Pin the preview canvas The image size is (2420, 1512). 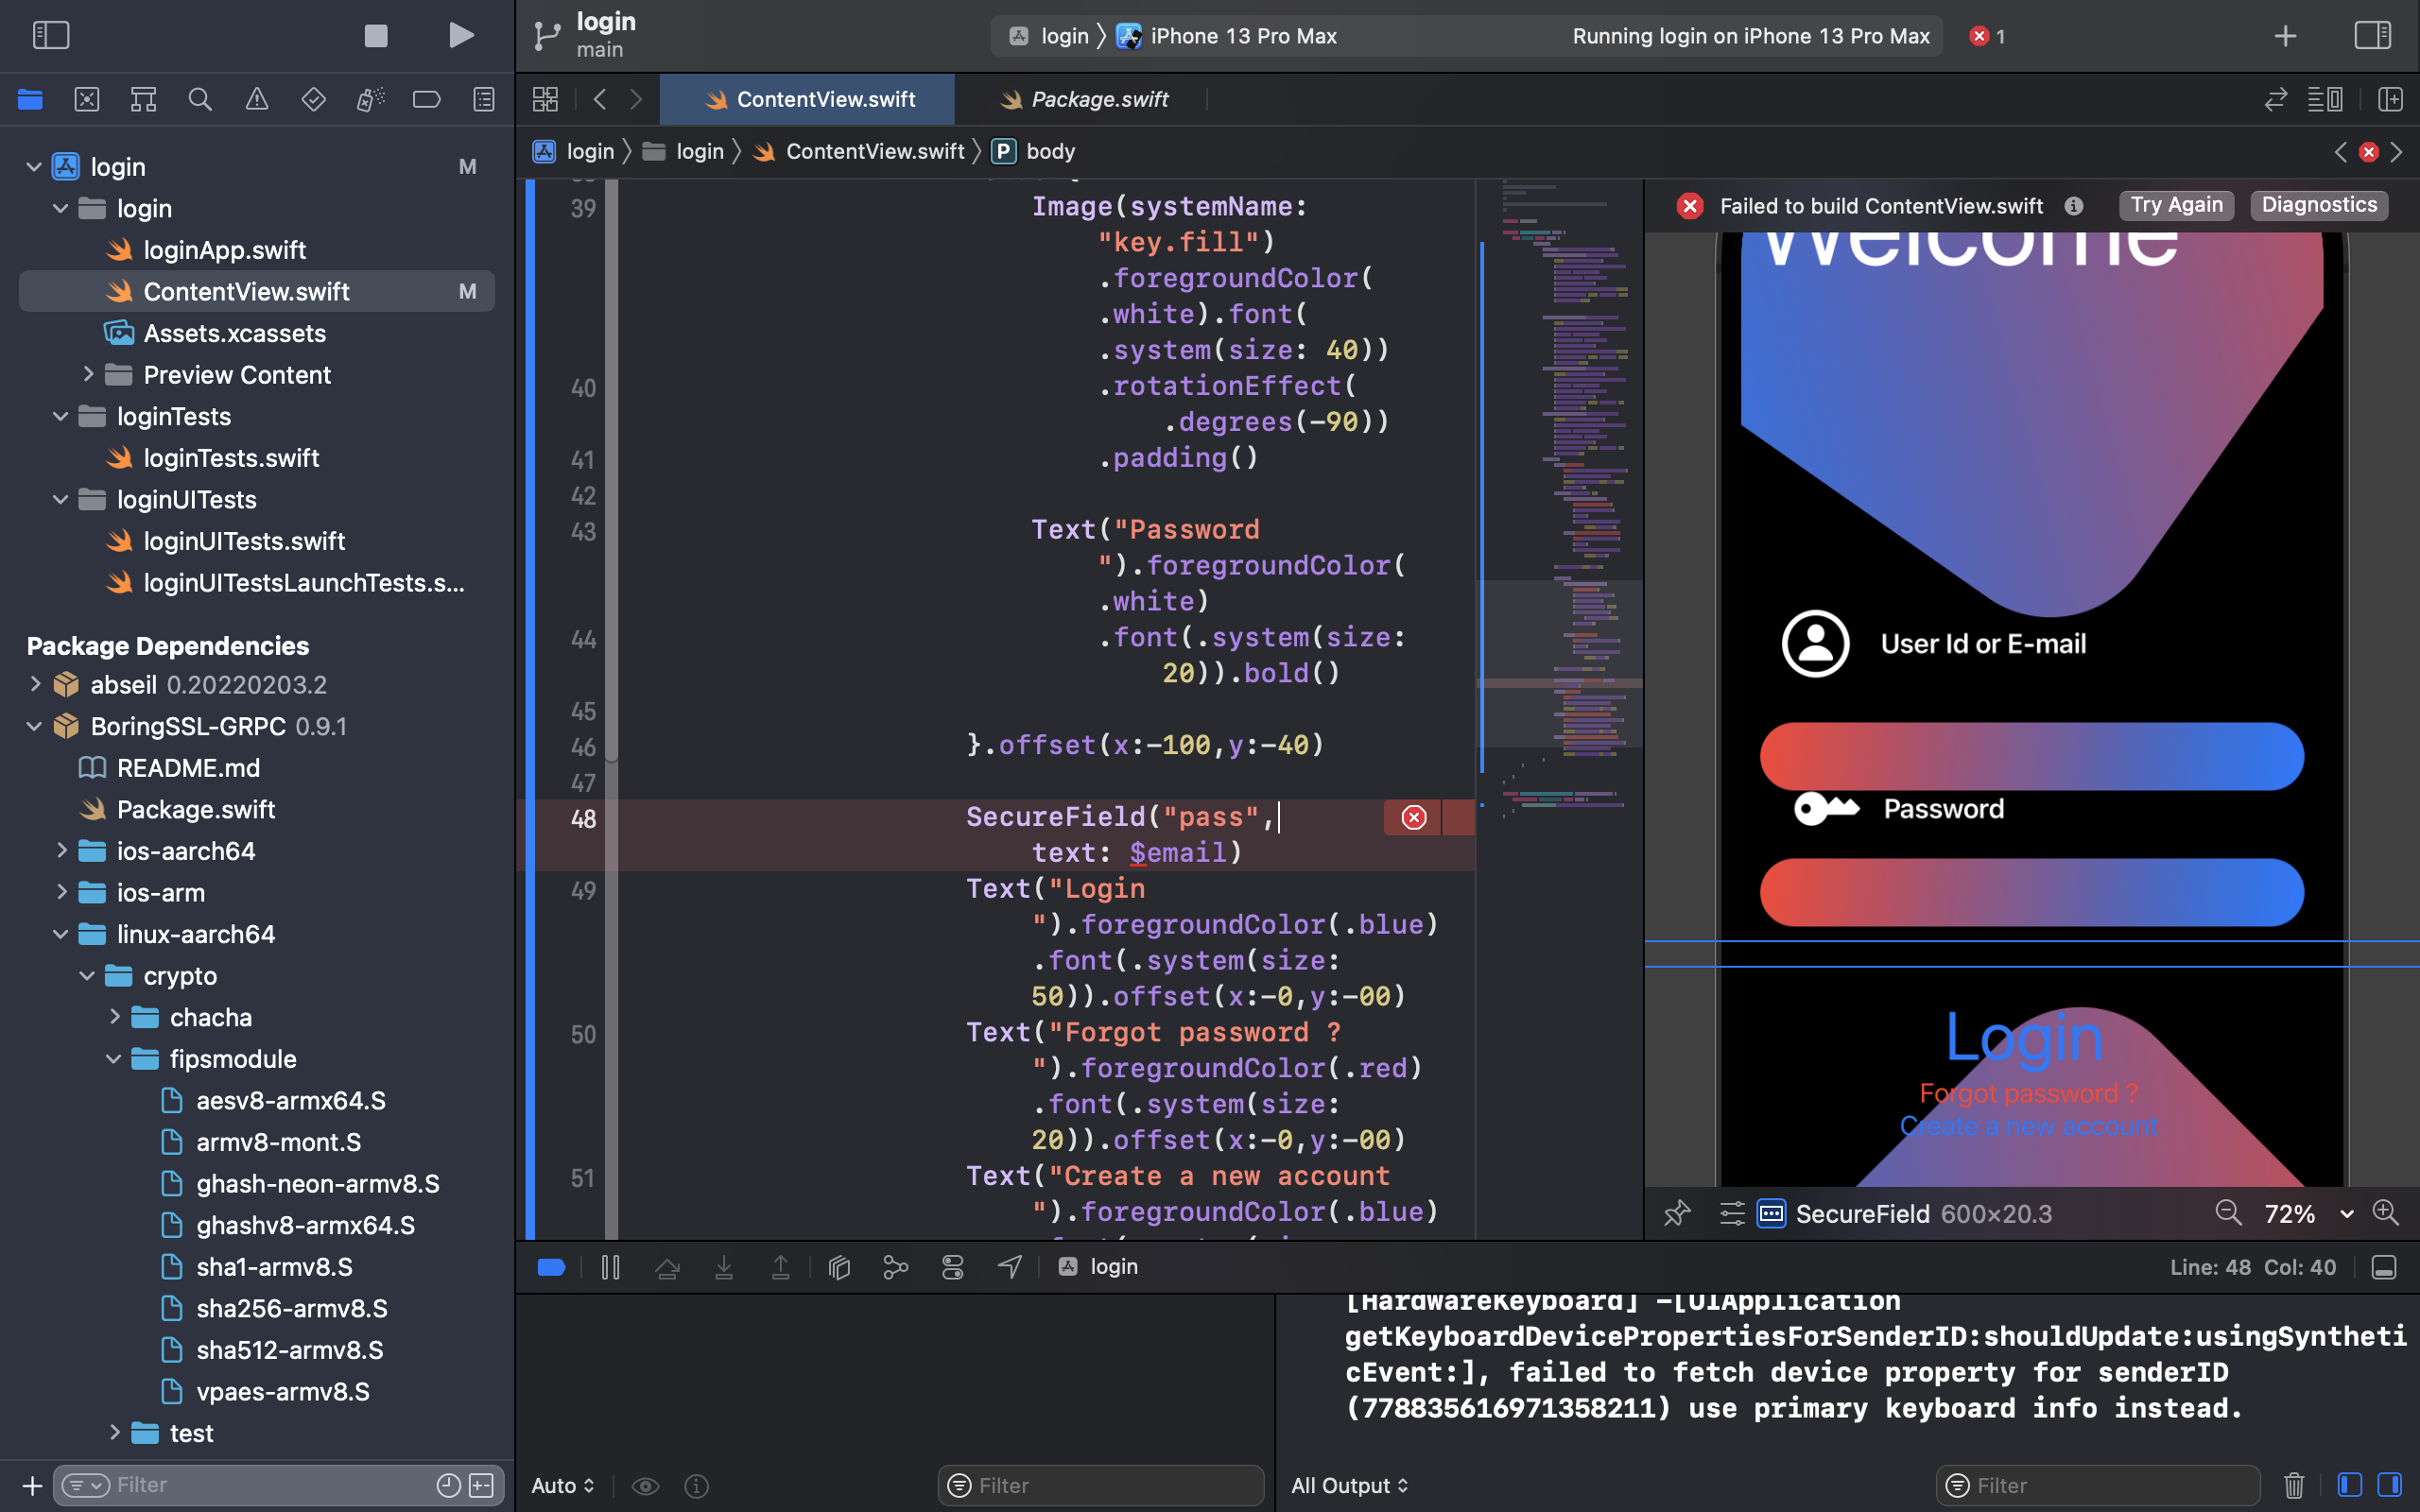(1677, 1213)
